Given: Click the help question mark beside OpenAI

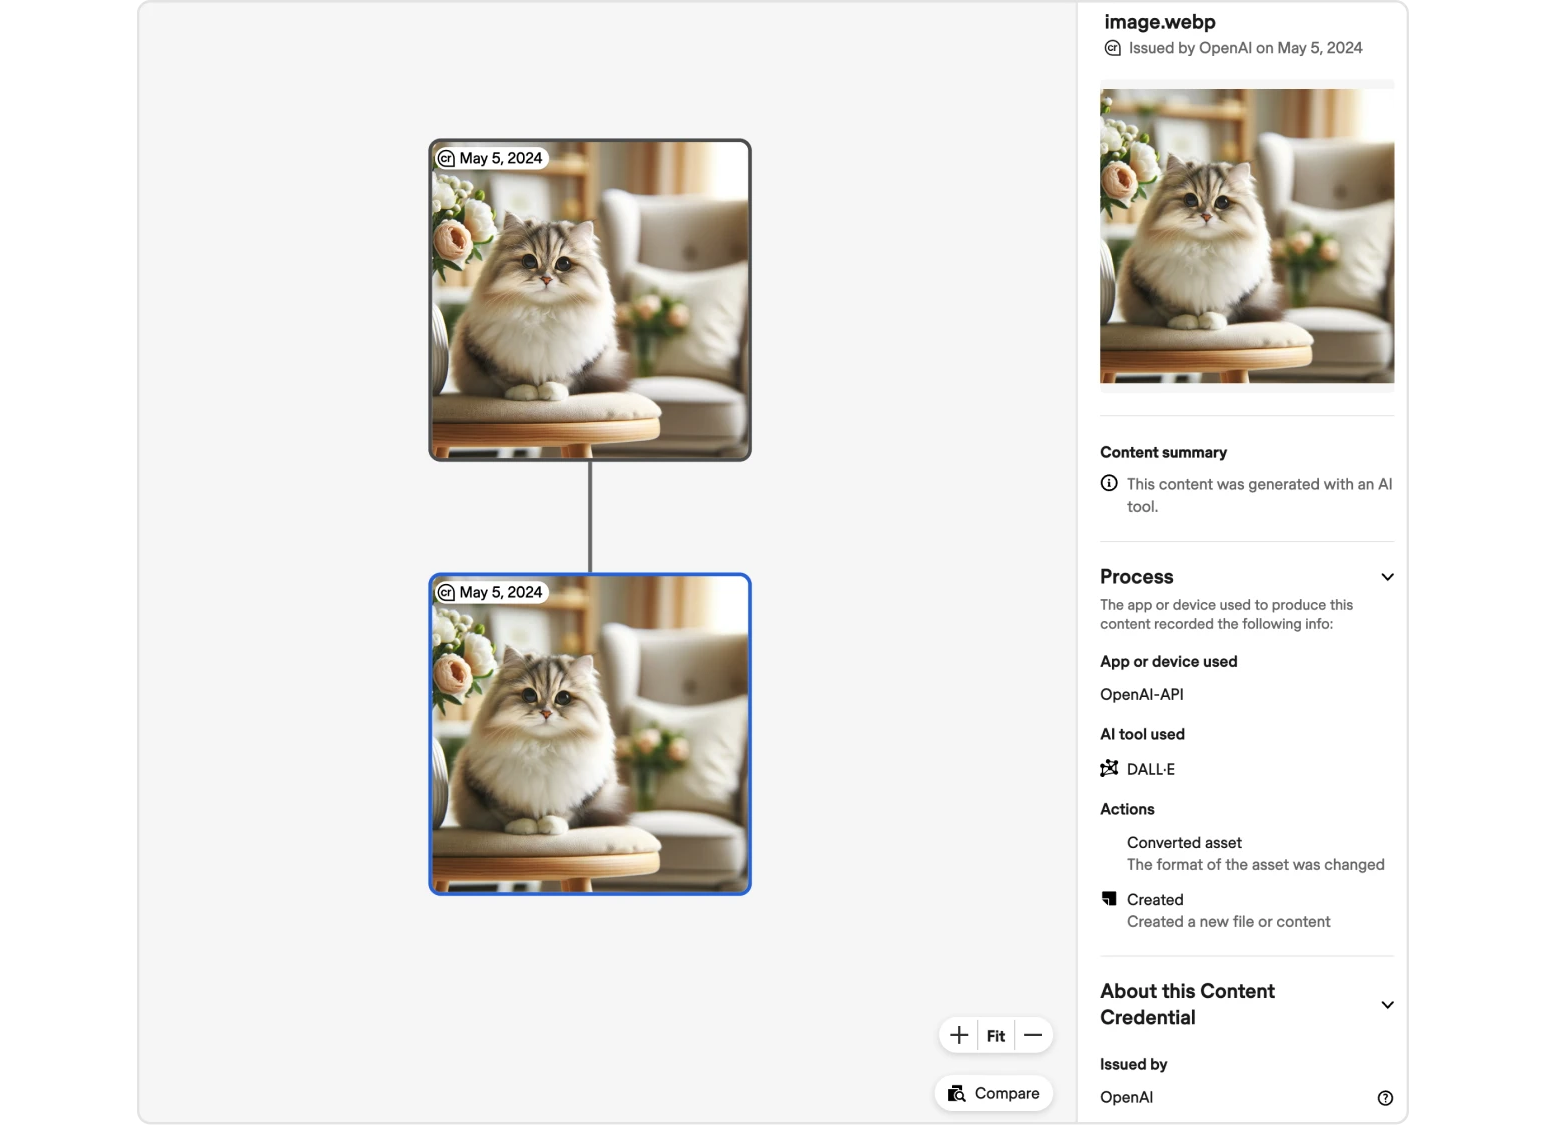Looking at the screenshot, I should [1385, 1097].
